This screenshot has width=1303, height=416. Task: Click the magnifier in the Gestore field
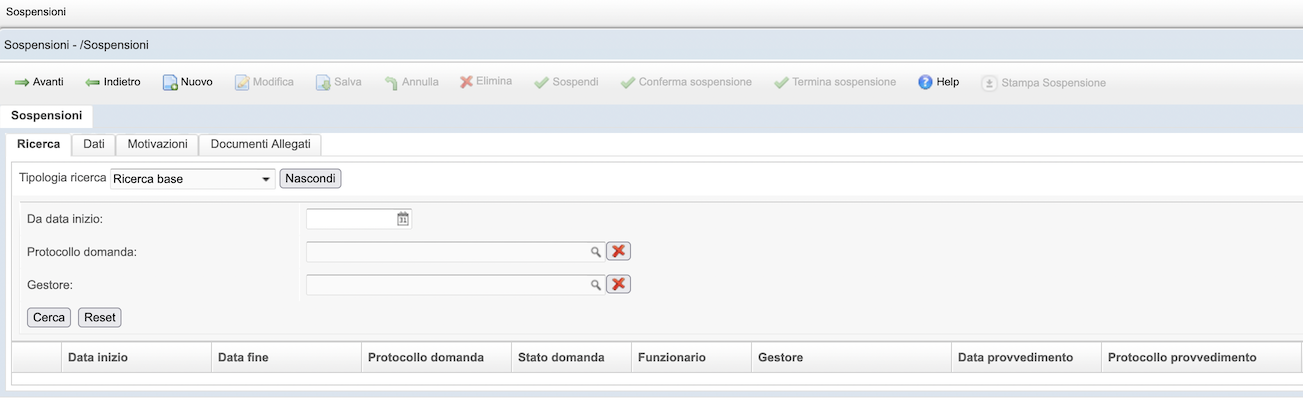pos(595,285)
